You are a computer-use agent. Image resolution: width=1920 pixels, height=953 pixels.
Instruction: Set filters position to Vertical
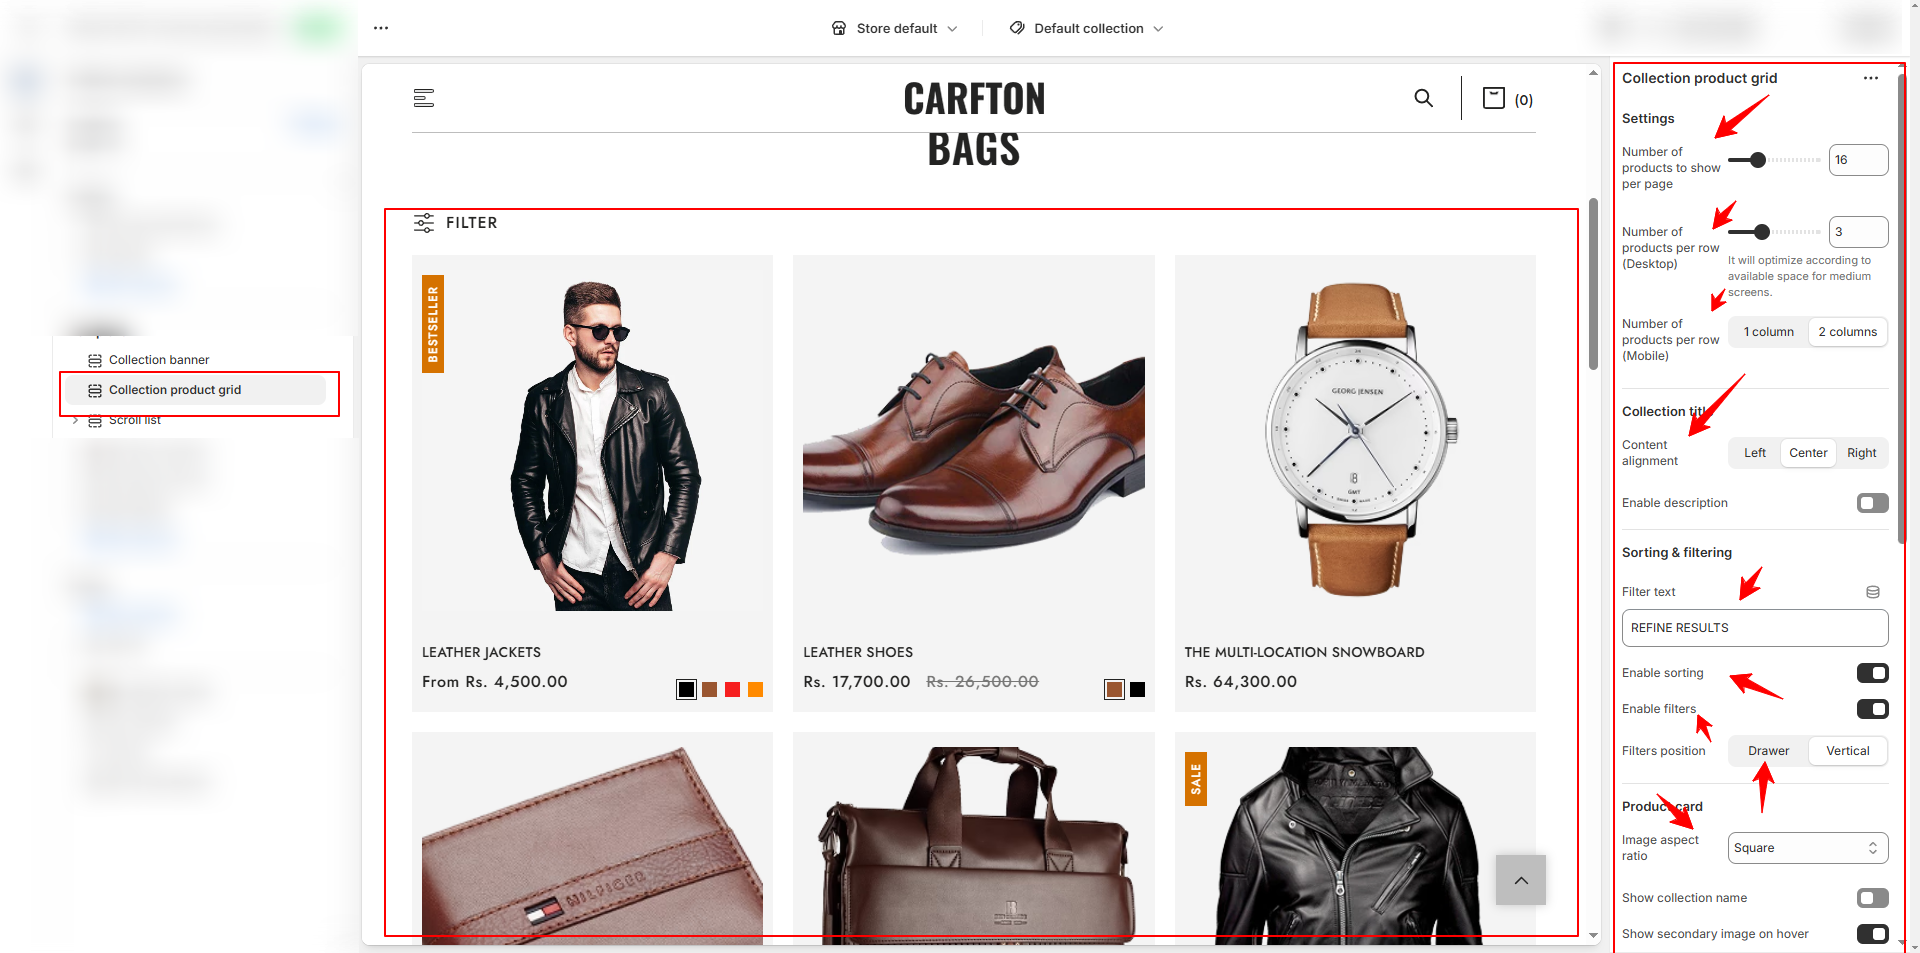(1847, 751)
